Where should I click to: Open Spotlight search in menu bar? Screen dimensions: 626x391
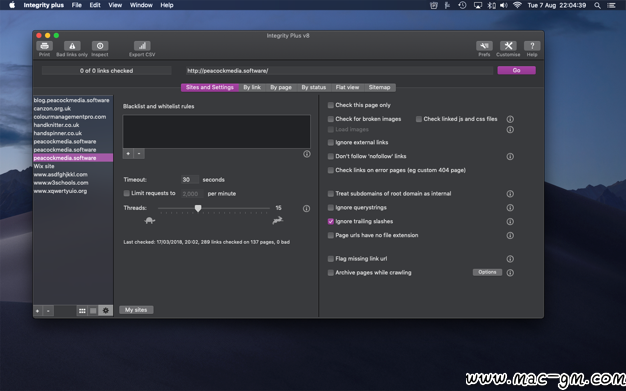tap(597, 5)
